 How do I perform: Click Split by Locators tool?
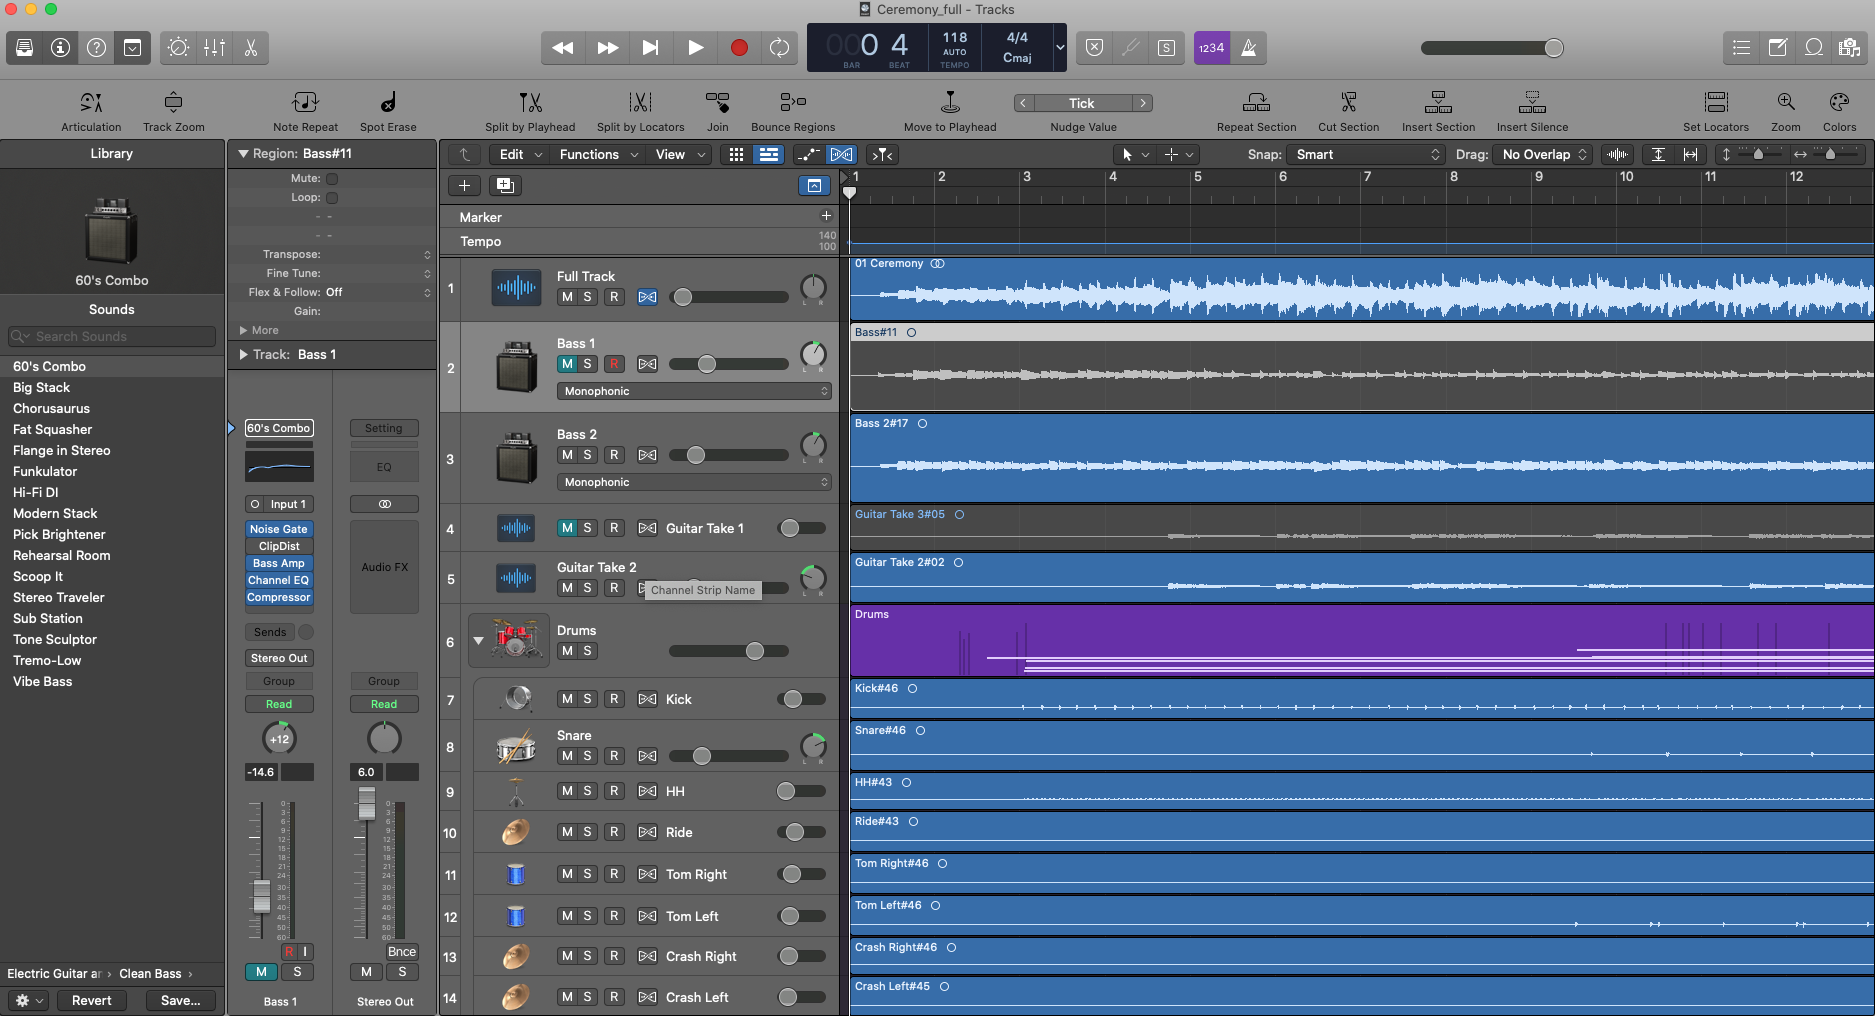click(640, 111)
